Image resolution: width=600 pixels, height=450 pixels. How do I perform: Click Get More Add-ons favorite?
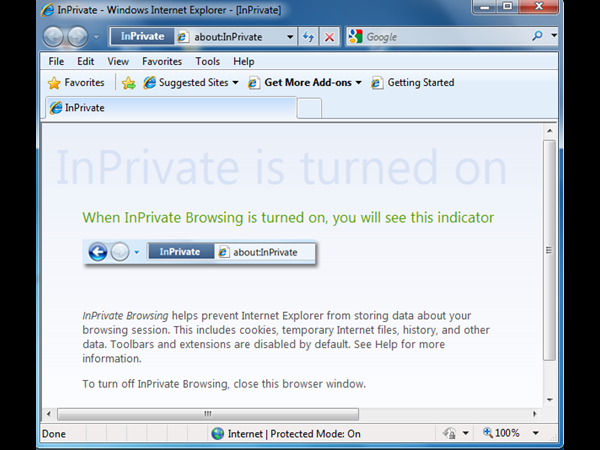(300, 83)
